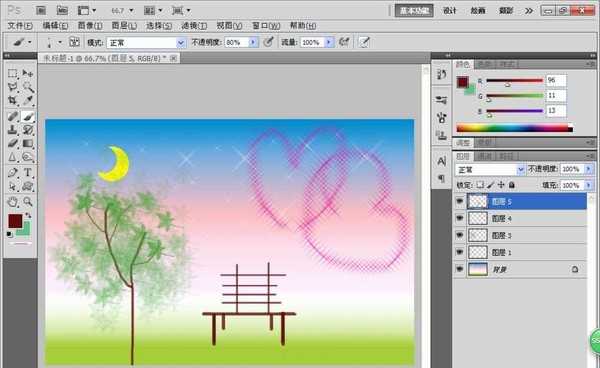Select the Rectangular Marquee tool
Screen dimensions: 600x368
click(x=13, y=73)
